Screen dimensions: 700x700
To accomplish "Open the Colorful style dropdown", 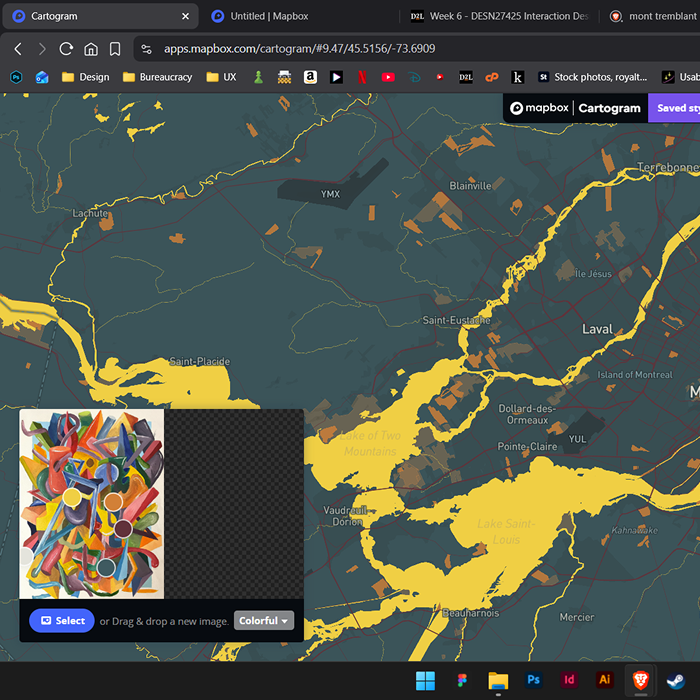I will (x=264, y=621).
